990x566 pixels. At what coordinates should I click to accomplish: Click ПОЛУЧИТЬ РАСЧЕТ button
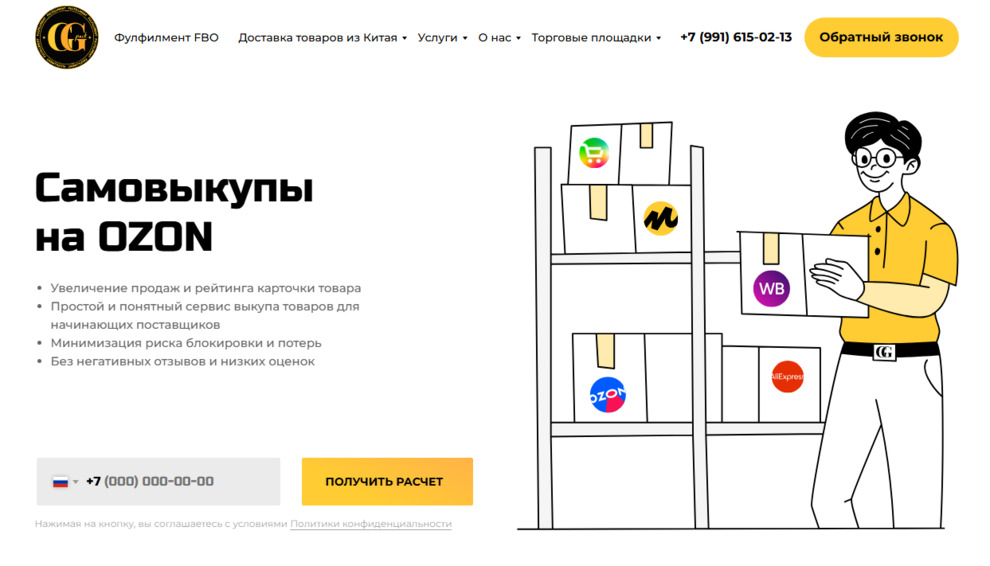point(387,481)
